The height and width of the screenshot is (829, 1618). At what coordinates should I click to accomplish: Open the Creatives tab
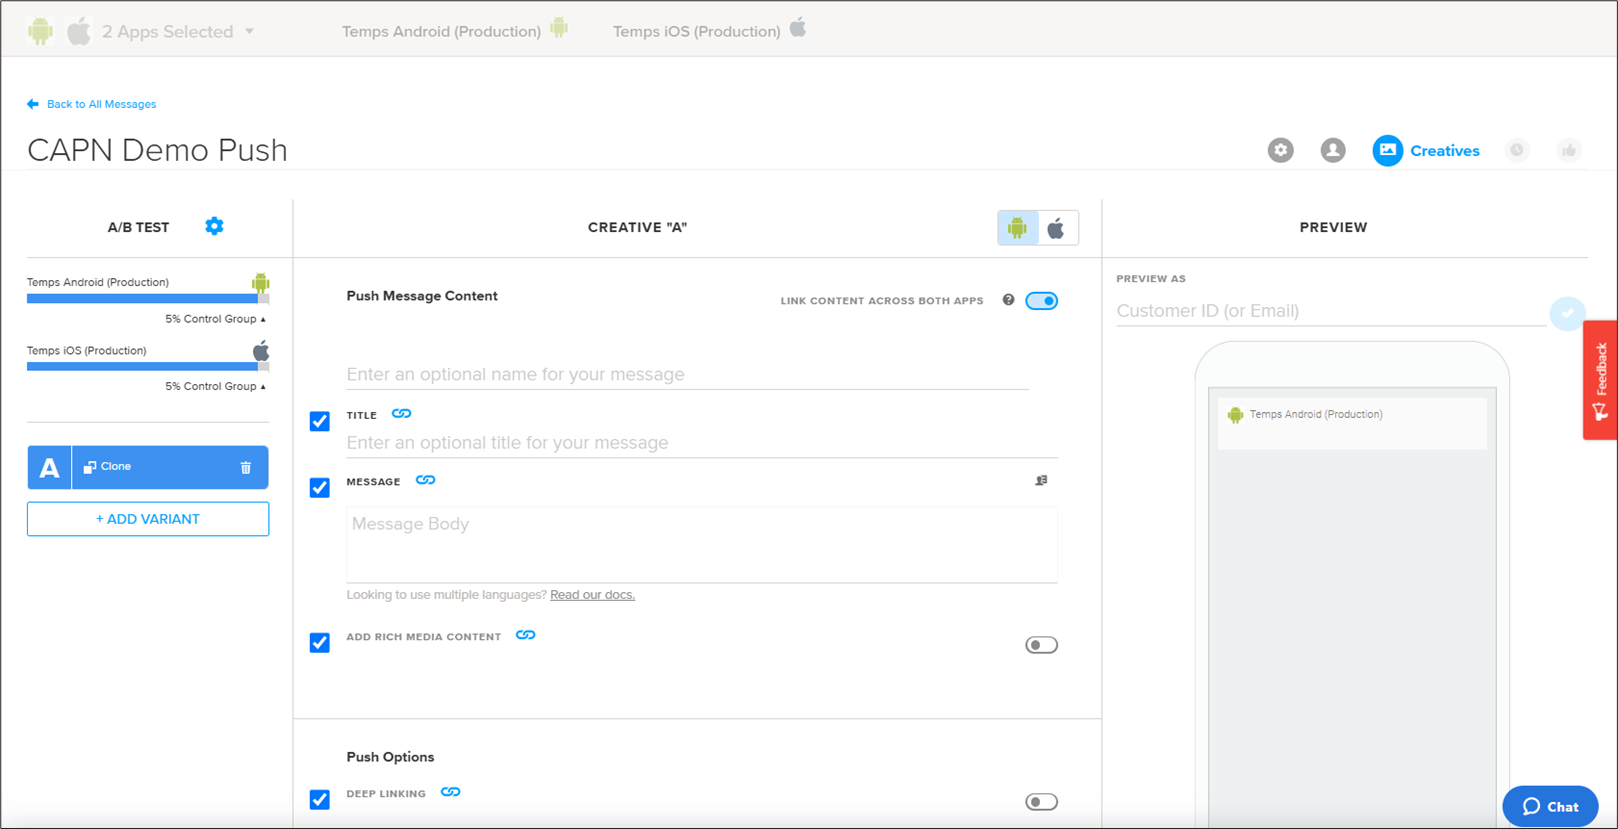point(1426,151)
